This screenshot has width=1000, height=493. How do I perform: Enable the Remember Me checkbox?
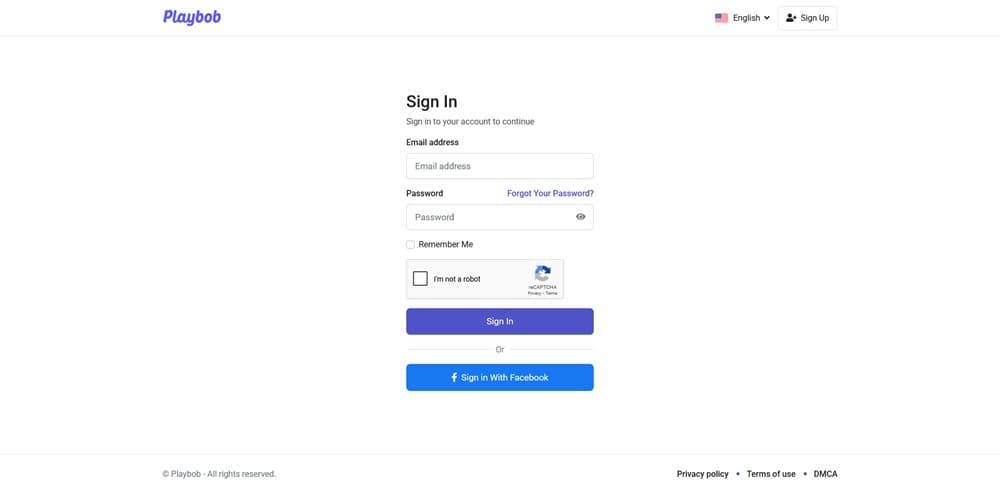(x=410, y=245)
